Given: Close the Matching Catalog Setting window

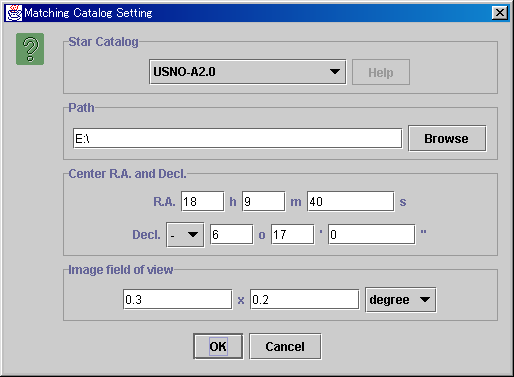Looking at the screenshot, I should point(500,13).
